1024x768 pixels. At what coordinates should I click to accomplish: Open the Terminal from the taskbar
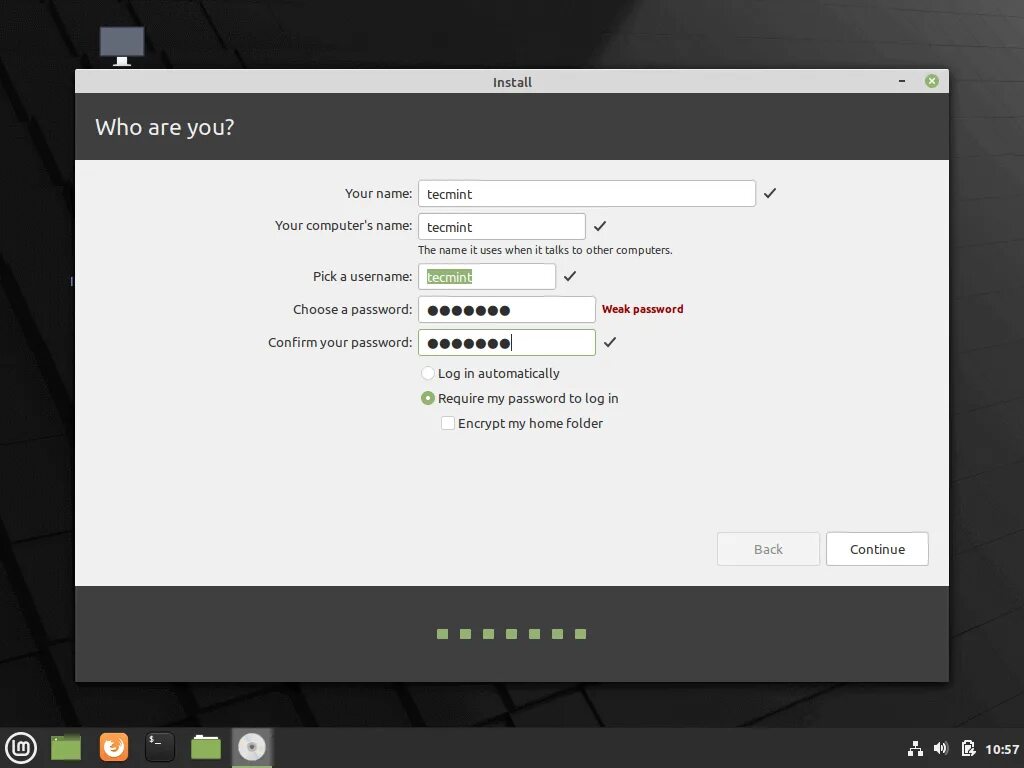(x=159, y=747)
